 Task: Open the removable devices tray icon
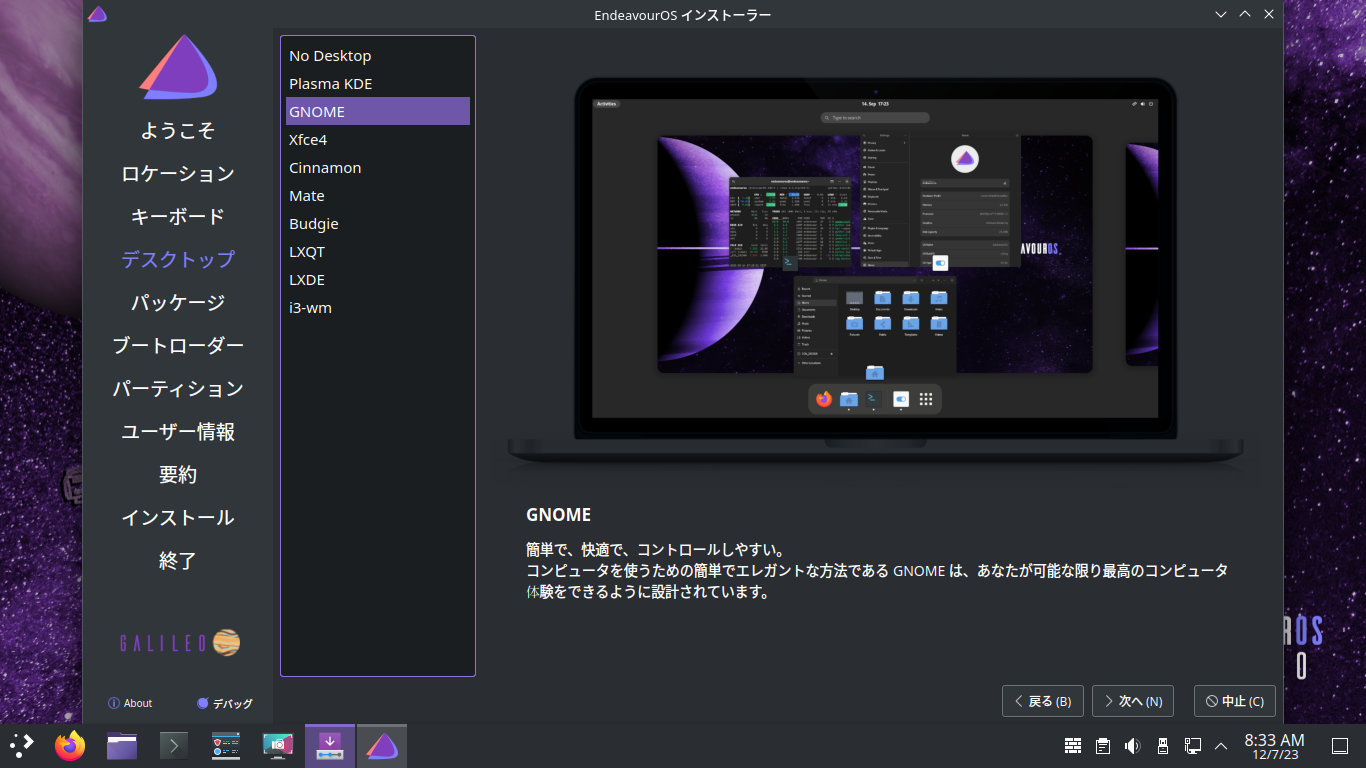(x=1162, y=745)
